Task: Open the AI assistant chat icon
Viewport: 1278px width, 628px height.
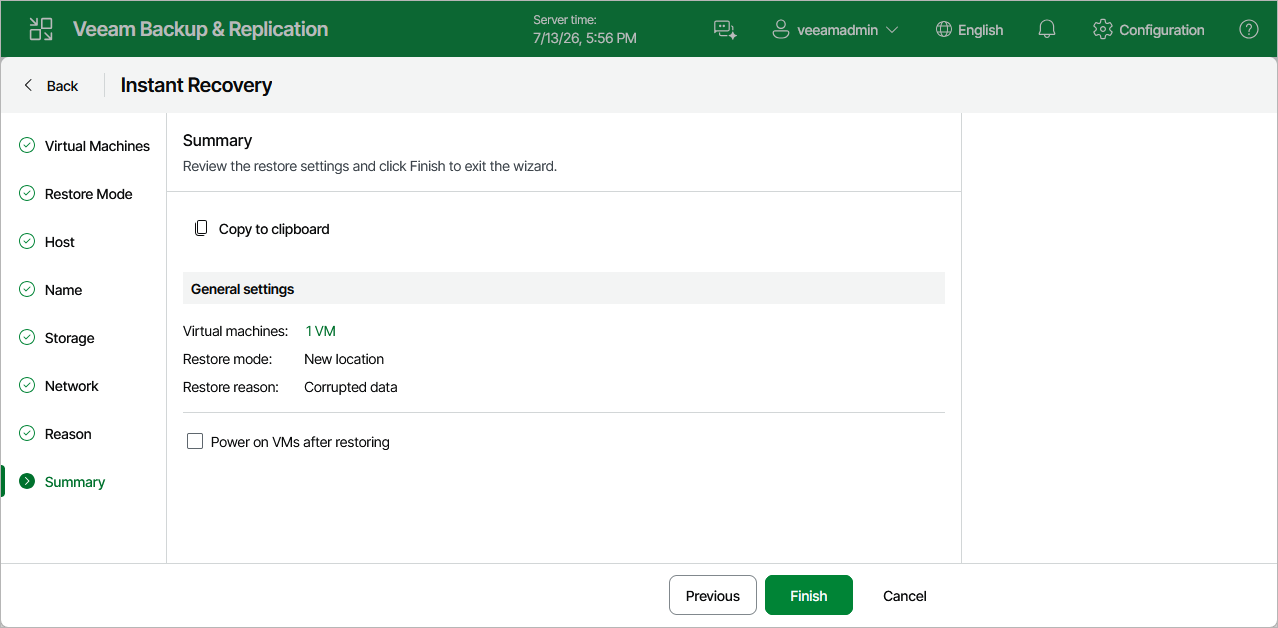Action: click(x=725, y=30)
